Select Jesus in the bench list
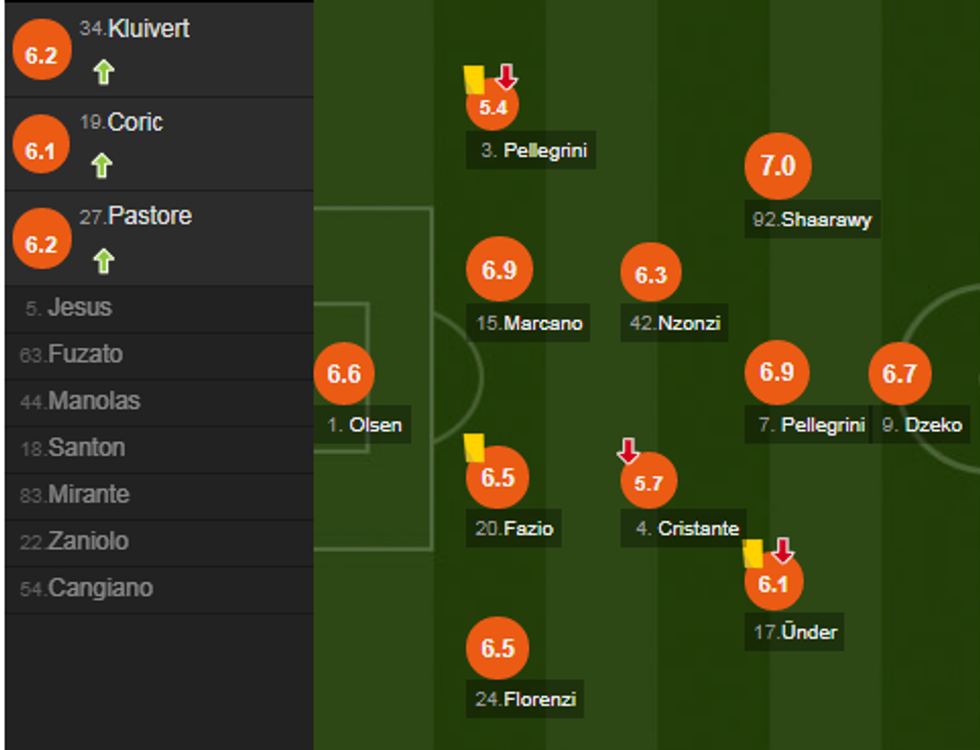980x750 pixels. tap(80, 308)
